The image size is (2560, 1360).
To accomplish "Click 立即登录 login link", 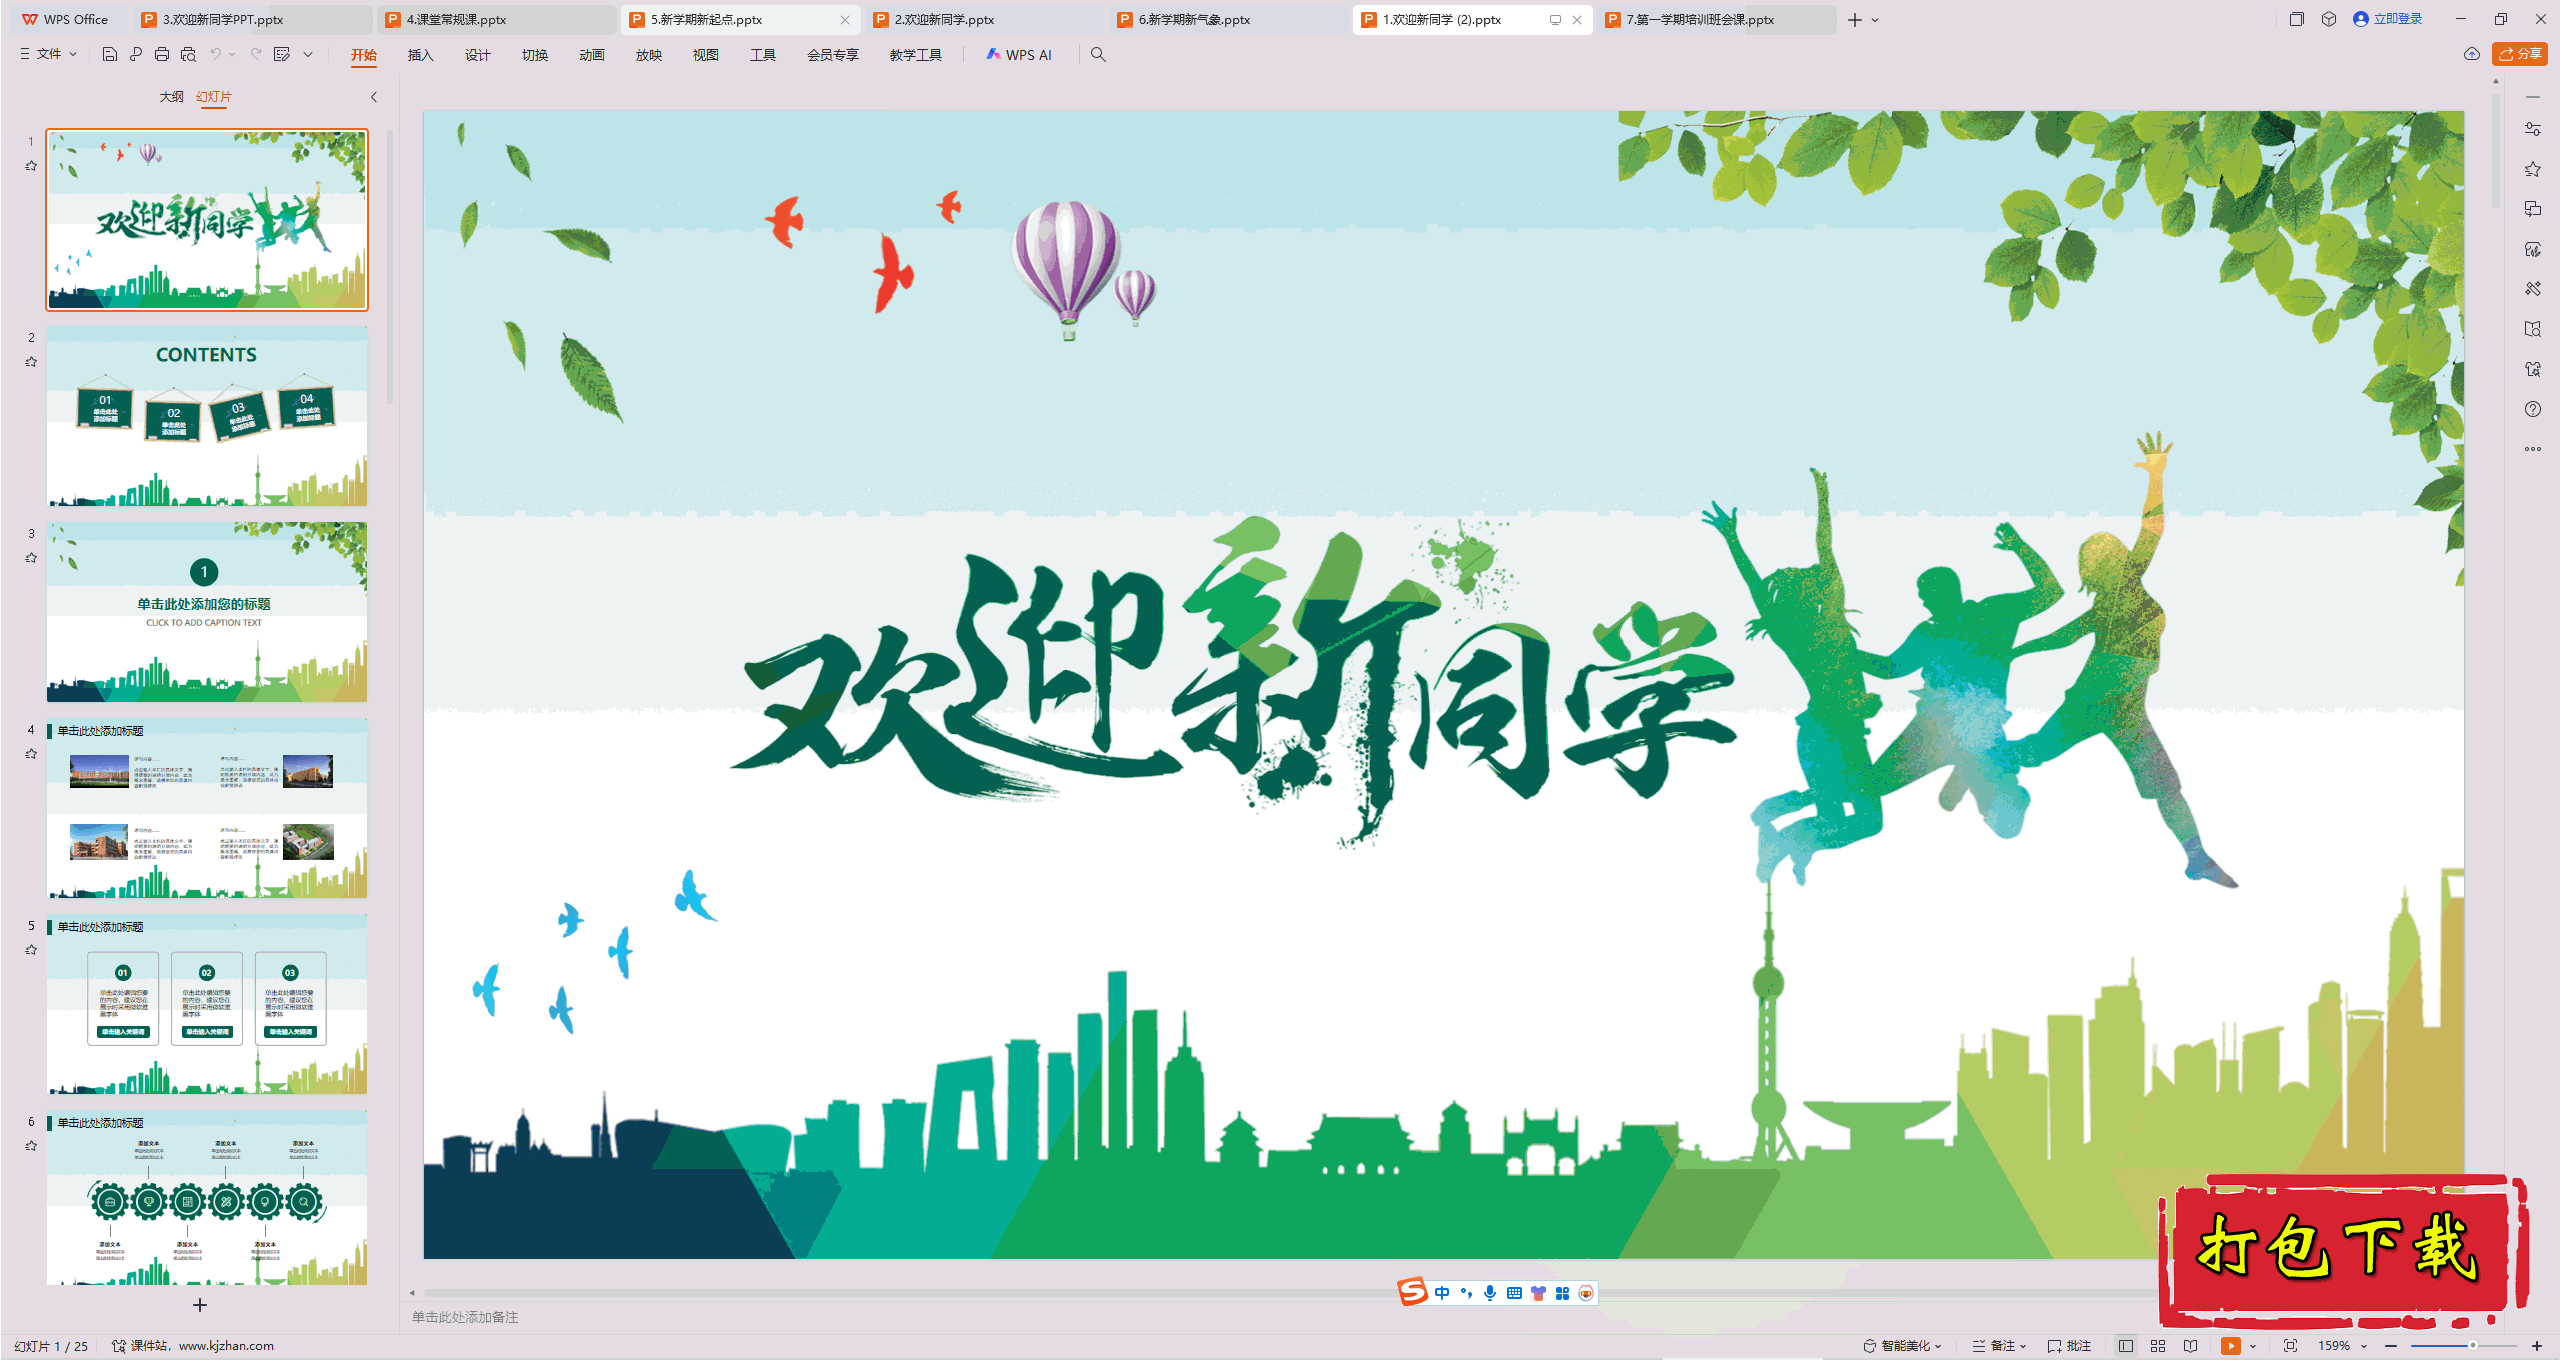I will coord(2388,19).
